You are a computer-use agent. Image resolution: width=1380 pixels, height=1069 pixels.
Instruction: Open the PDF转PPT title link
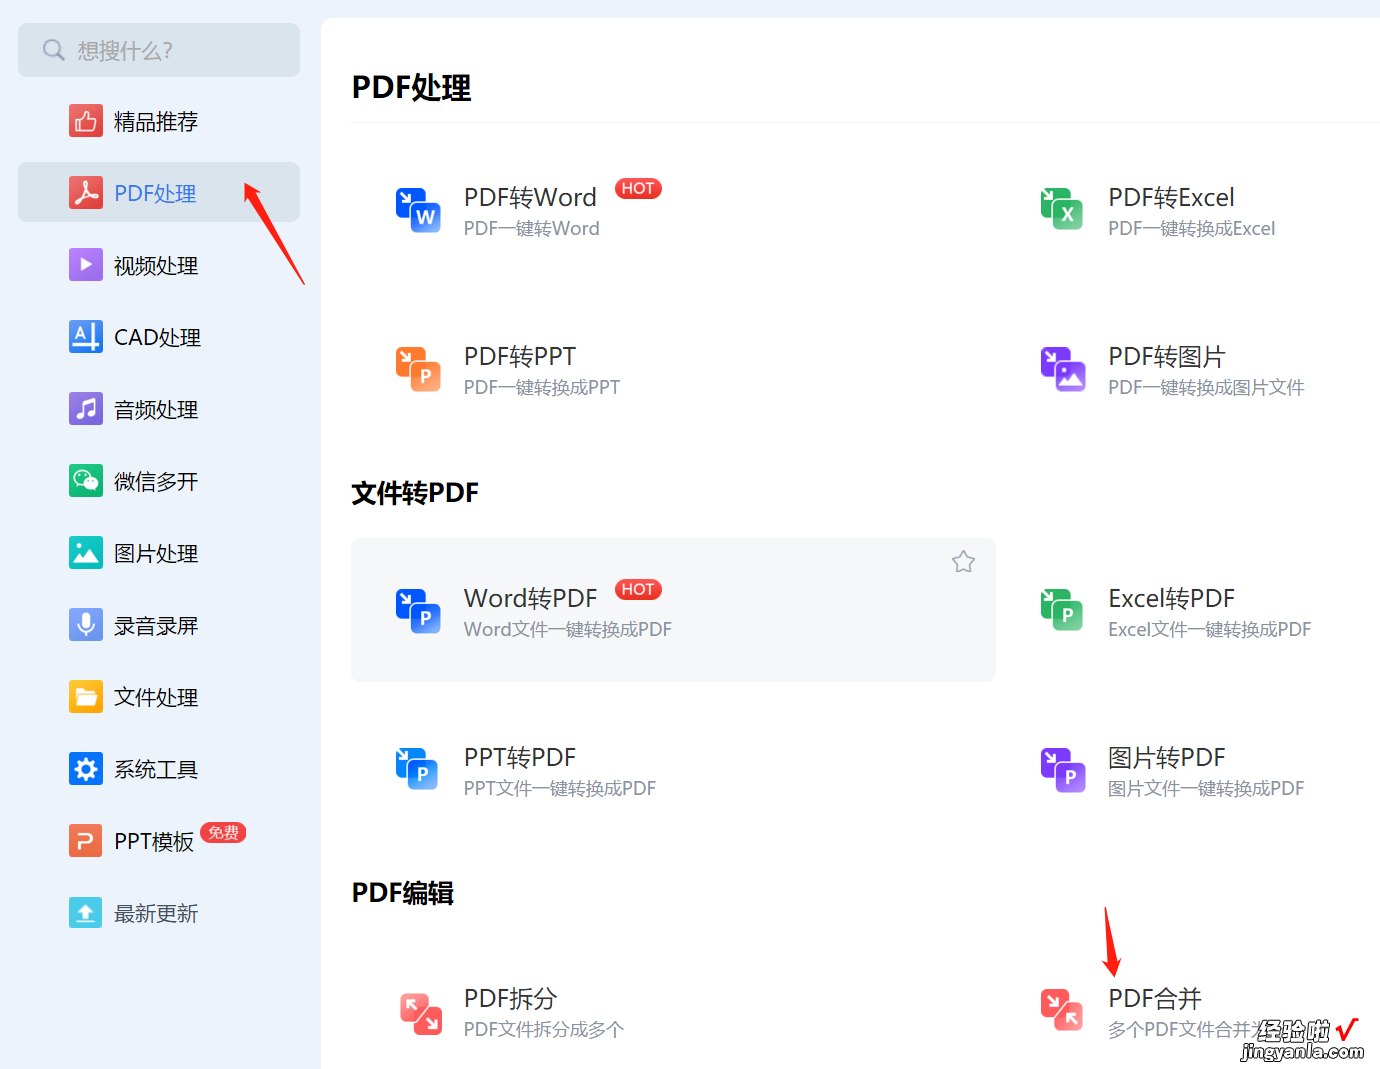[520, 356]
